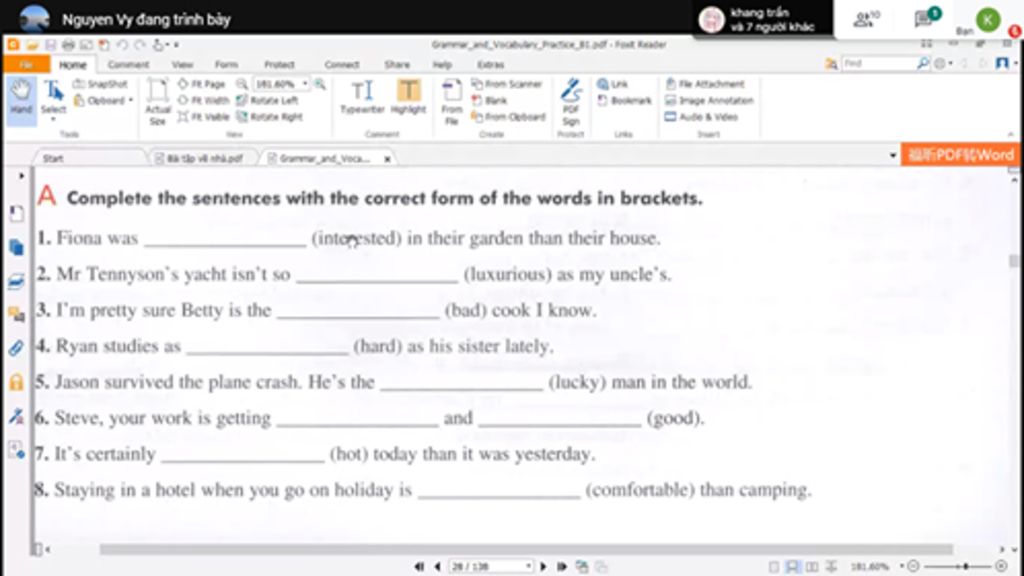Open the View ribbon tab
This screenshot has height=576, width=1024.
(182, 65)
